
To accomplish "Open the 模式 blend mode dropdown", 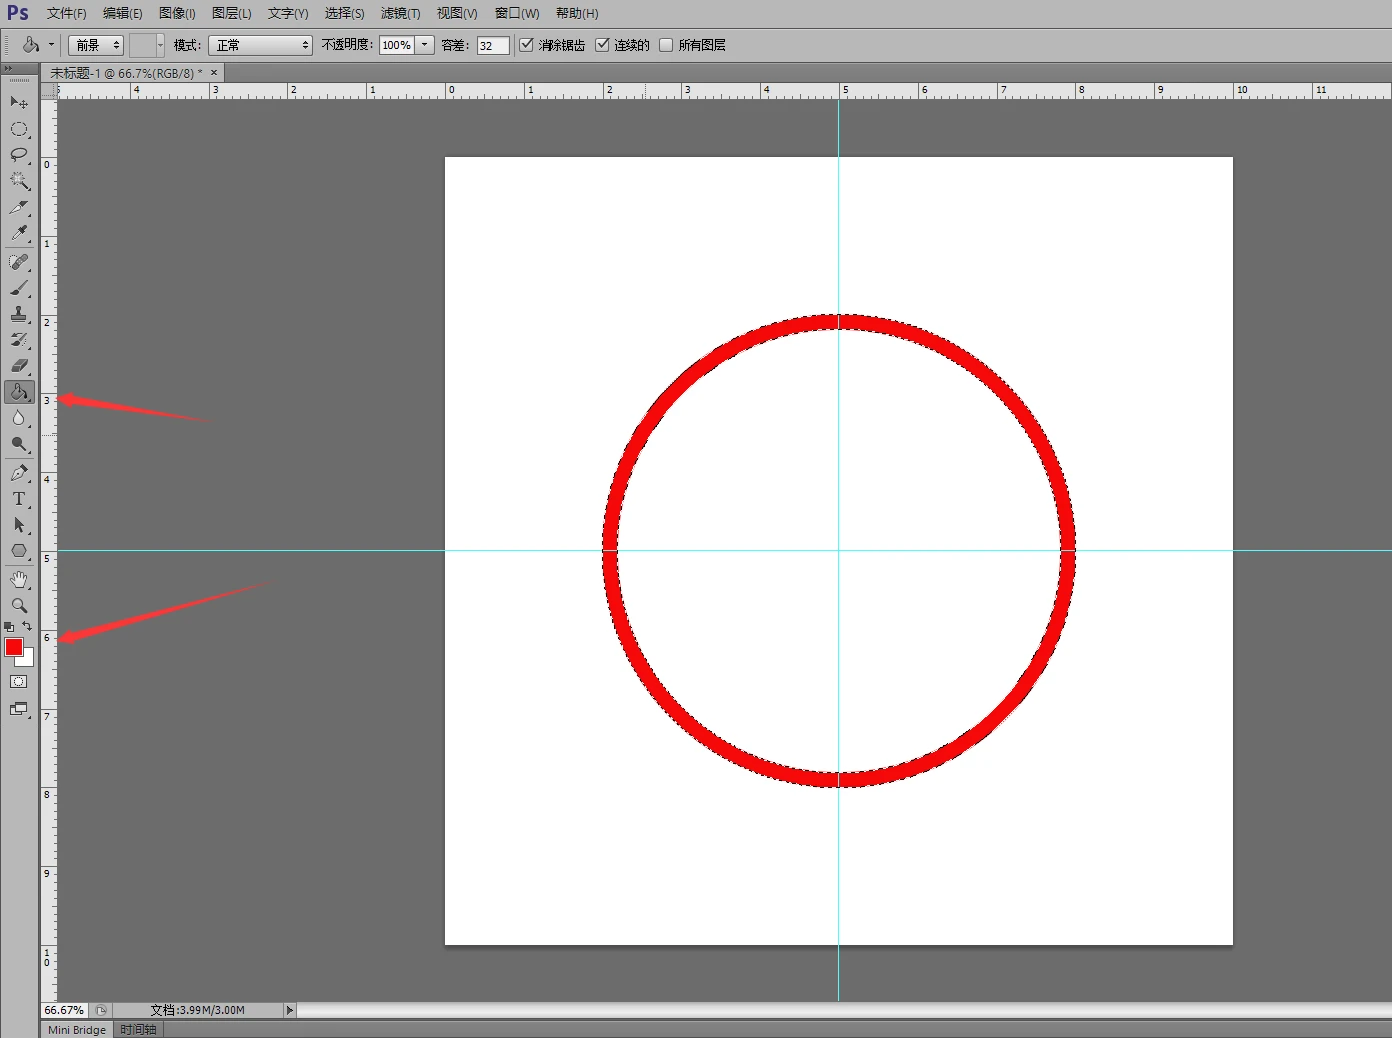I will 260,45.
